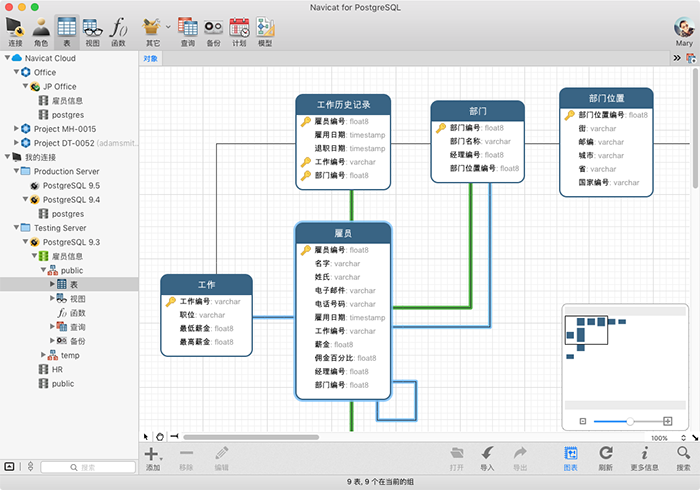This screenshot has width=700, height=490.
Task: Collapse the Production Server group
Action: (16, 170)
